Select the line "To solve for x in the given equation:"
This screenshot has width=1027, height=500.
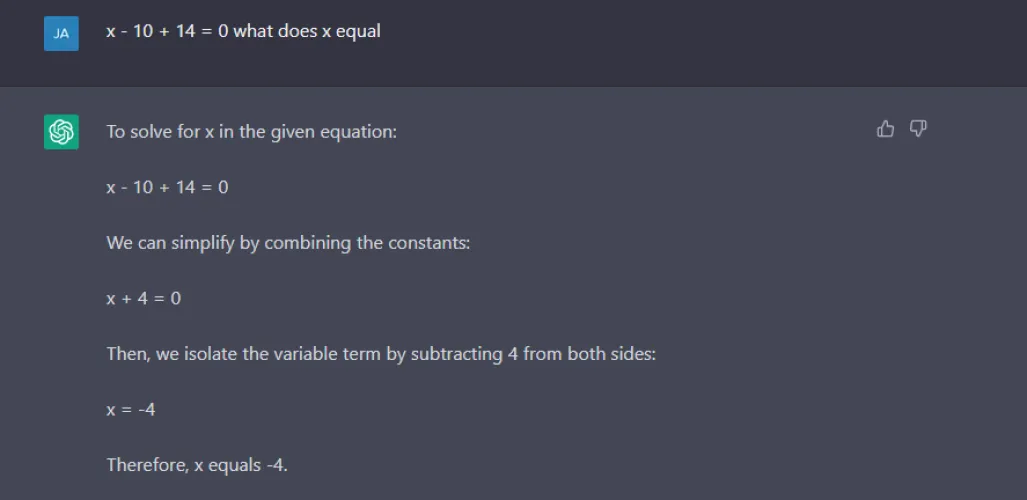(x=251, y=131)
